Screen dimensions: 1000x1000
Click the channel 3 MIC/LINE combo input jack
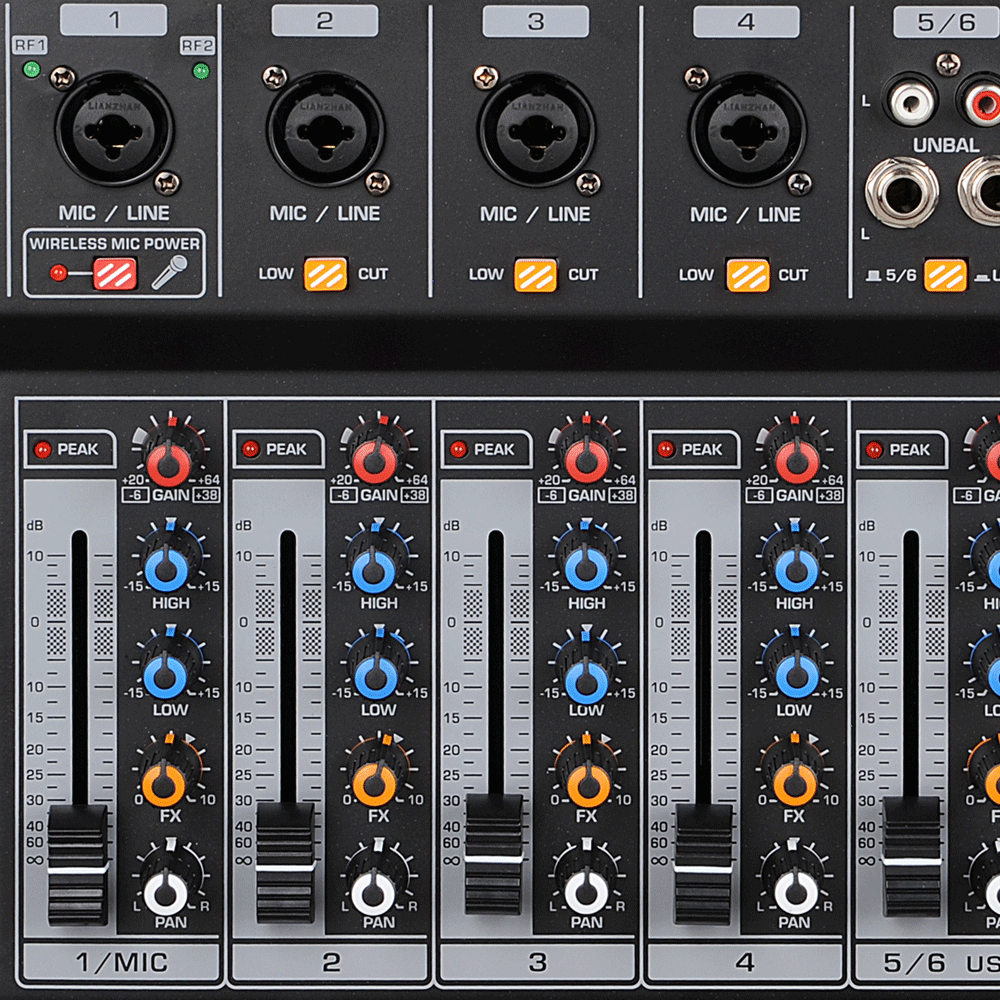click(536, 131)
